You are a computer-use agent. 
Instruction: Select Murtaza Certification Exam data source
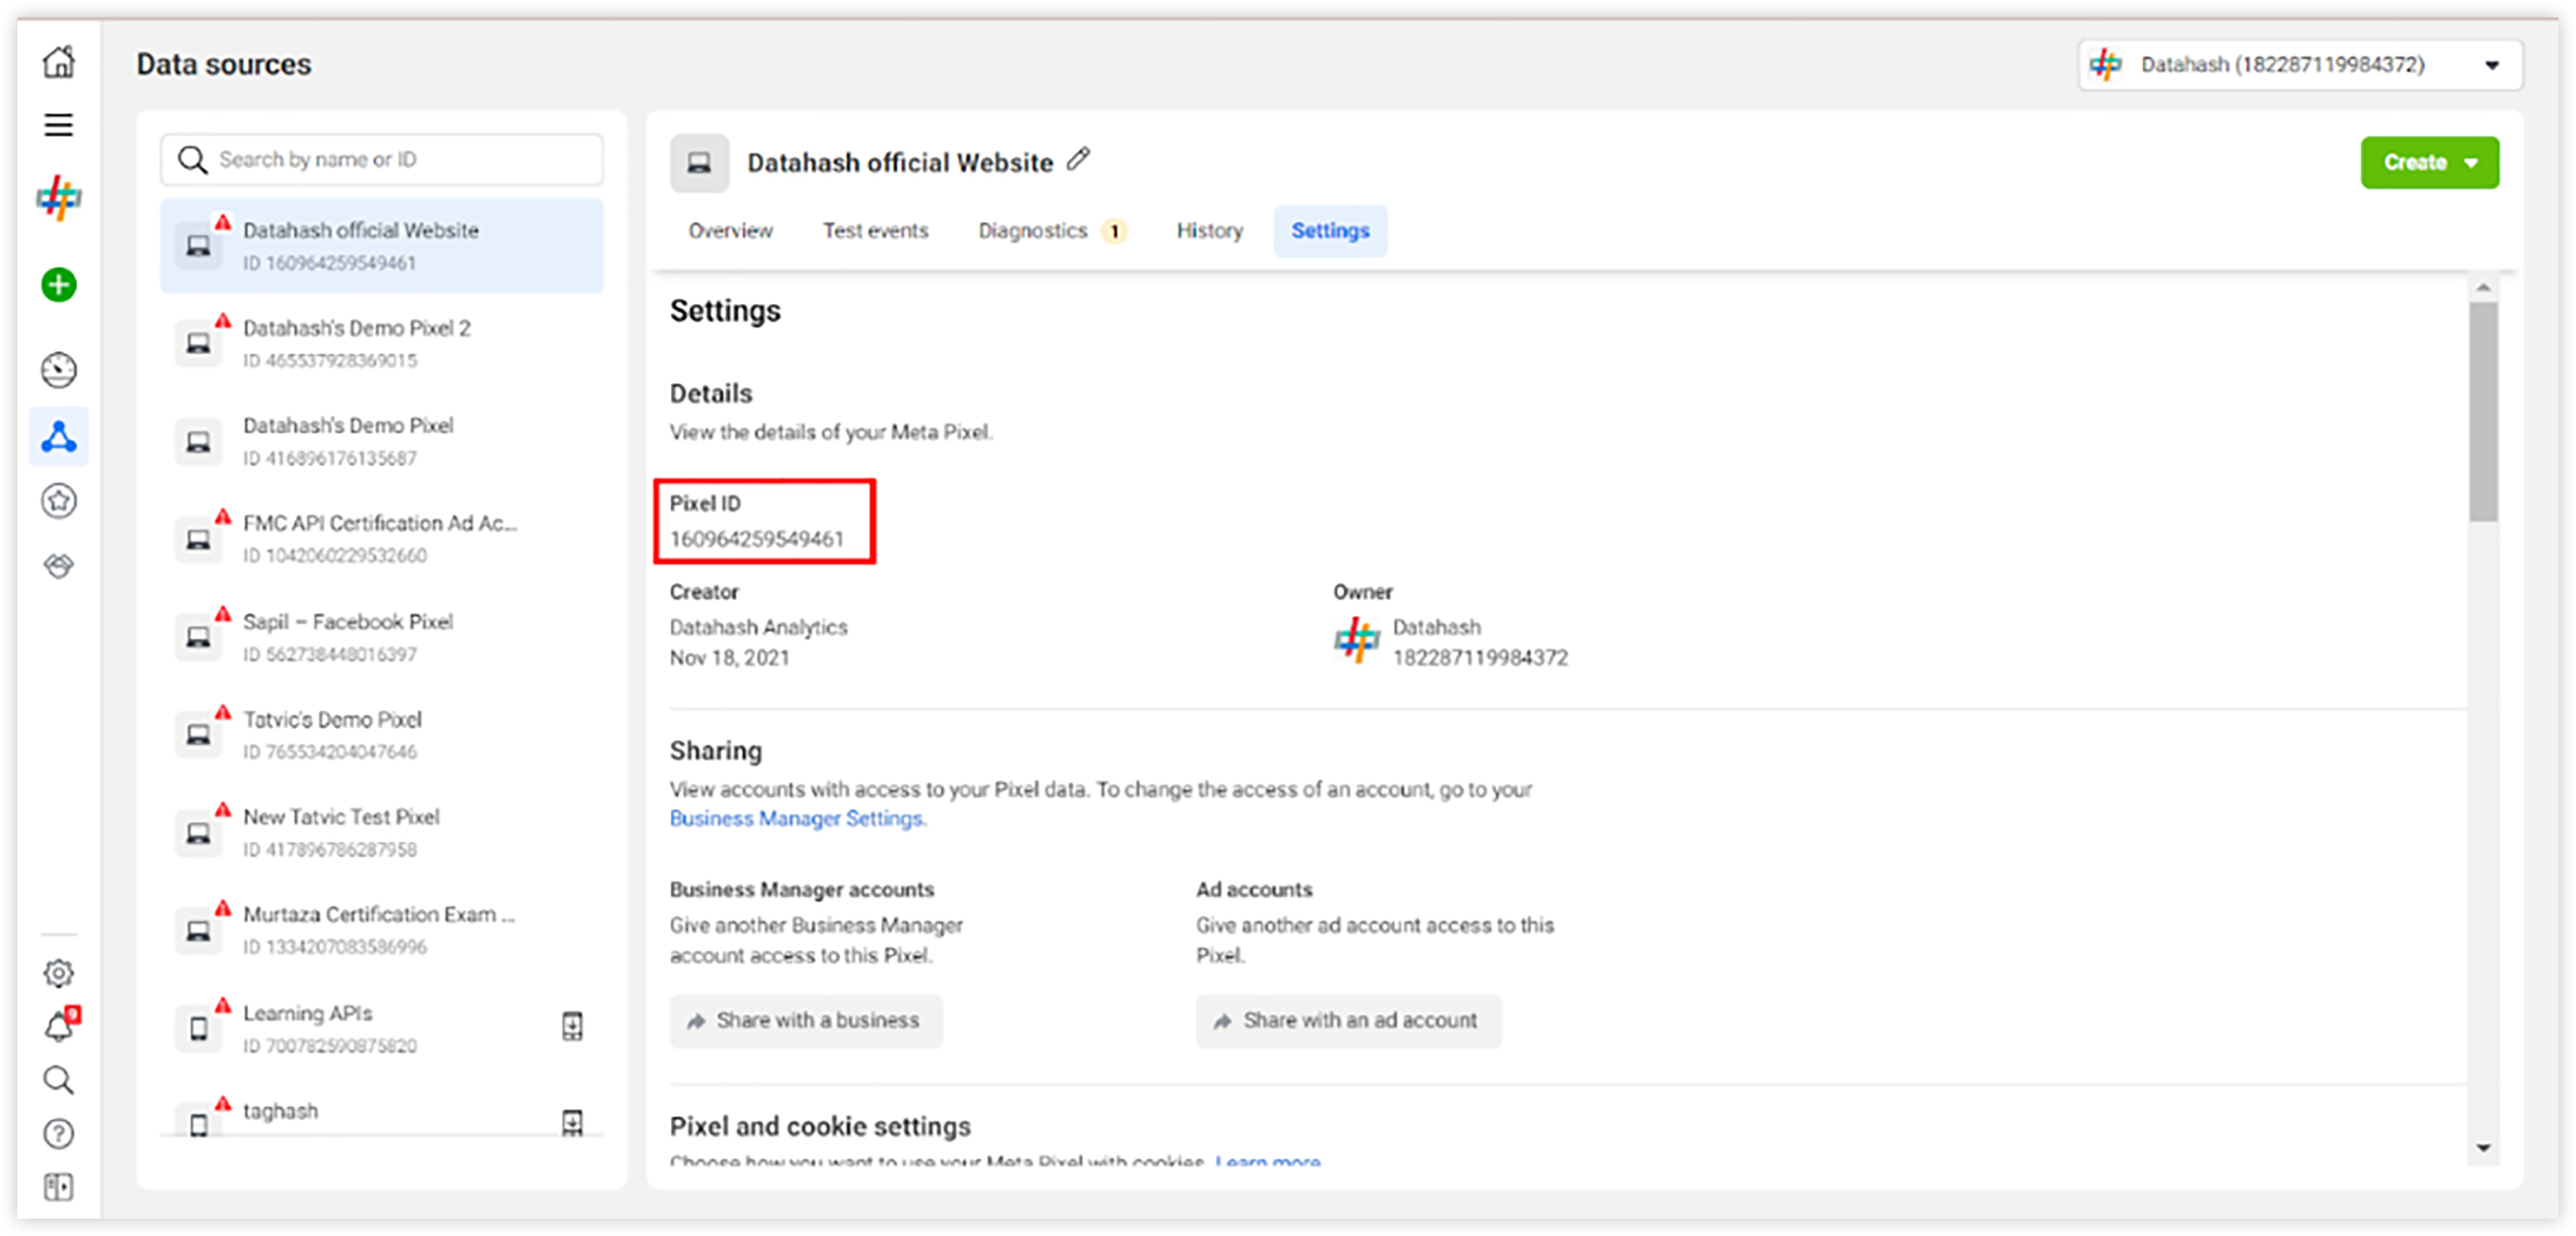tap(382, 930)
